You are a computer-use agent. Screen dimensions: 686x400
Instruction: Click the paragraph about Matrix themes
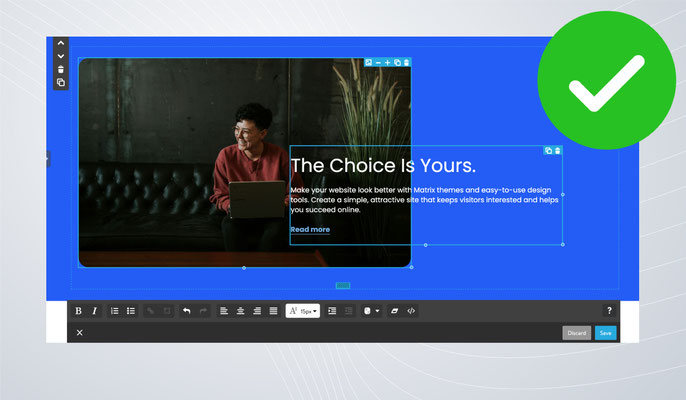[x=424, y=200]
